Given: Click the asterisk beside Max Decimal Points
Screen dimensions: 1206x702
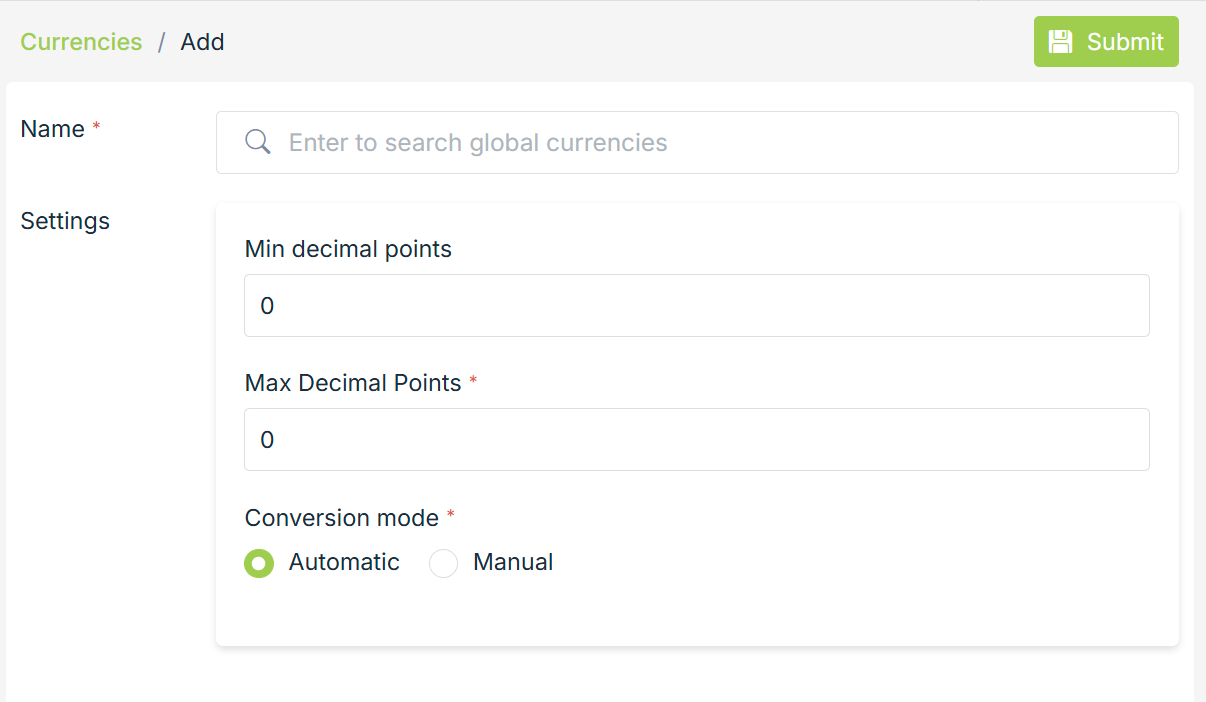Looking at the screenshot, I should tap(473, 381).
